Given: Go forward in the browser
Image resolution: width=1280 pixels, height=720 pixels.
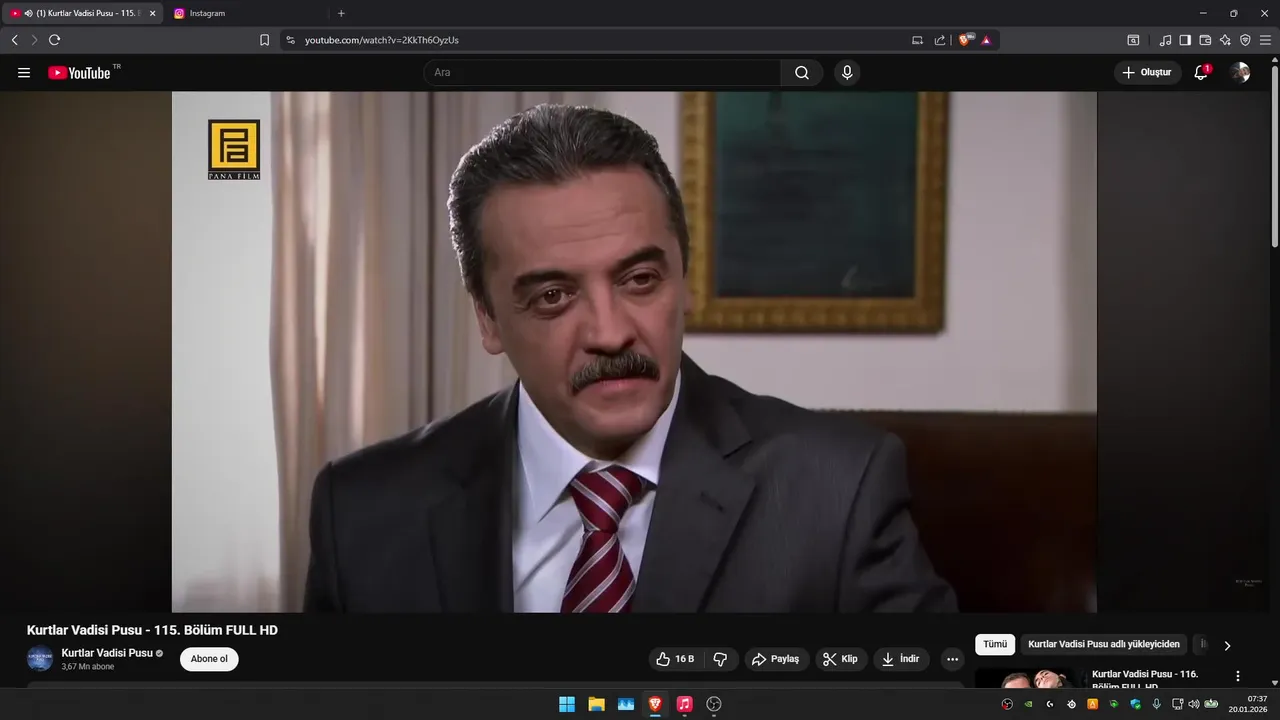Looking at the screenshot, I should coord(34,40).
